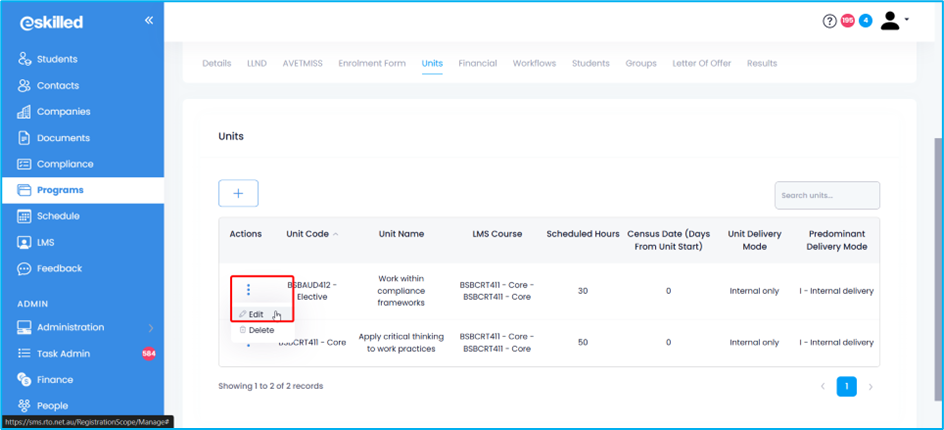This screenshot has height=430, width=944.
Task: Expand the Administration submenu arrow
Action: click(x=151, y=328)
